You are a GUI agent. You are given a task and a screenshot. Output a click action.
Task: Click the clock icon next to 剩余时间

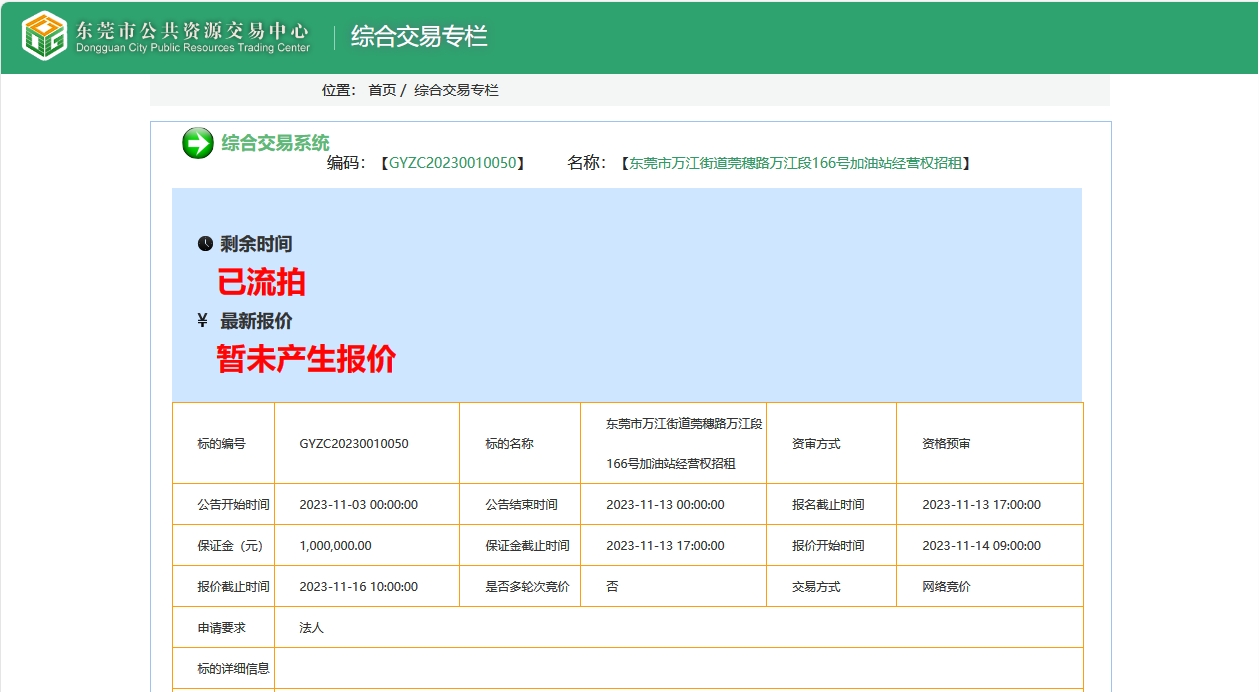click(x=205, y=243)
